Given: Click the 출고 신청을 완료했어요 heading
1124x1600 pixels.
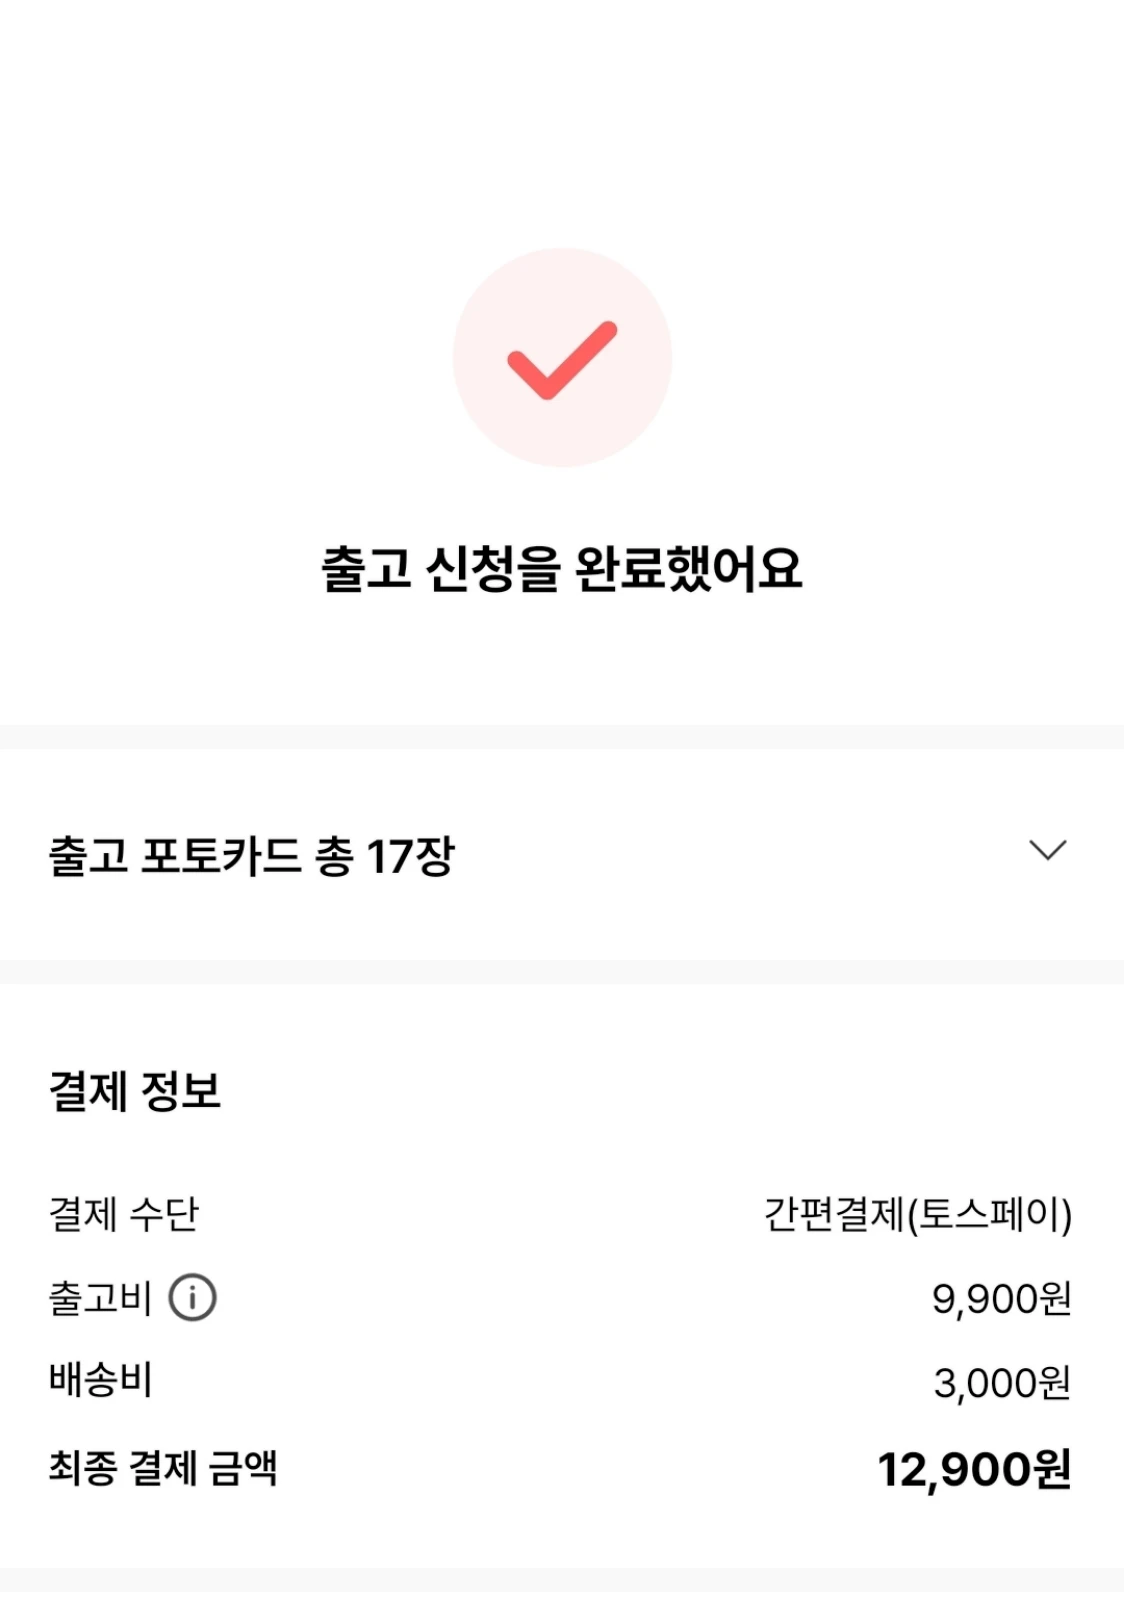Looking at the screenshot, I should point(562,569).
